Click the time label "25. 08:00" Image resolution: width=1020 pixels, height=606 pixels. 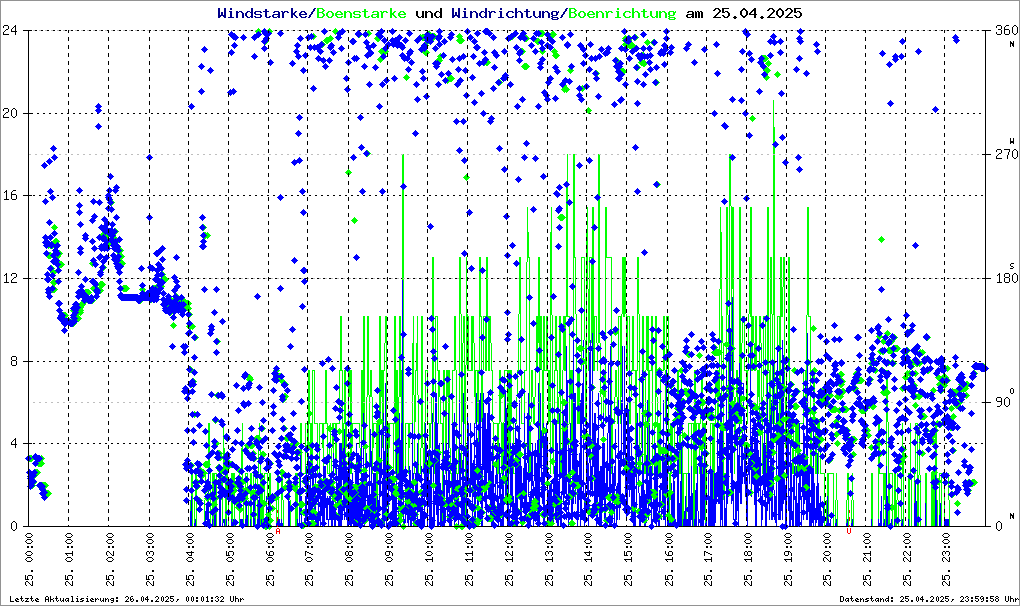[349, 559]
